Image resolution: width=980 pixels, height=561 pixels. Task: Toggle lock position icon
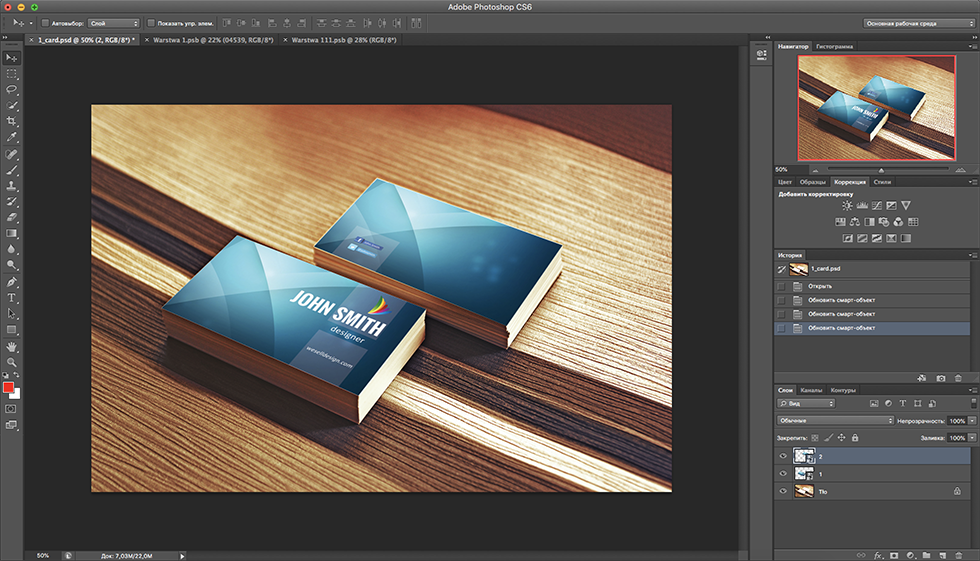(x=842, y=438)
